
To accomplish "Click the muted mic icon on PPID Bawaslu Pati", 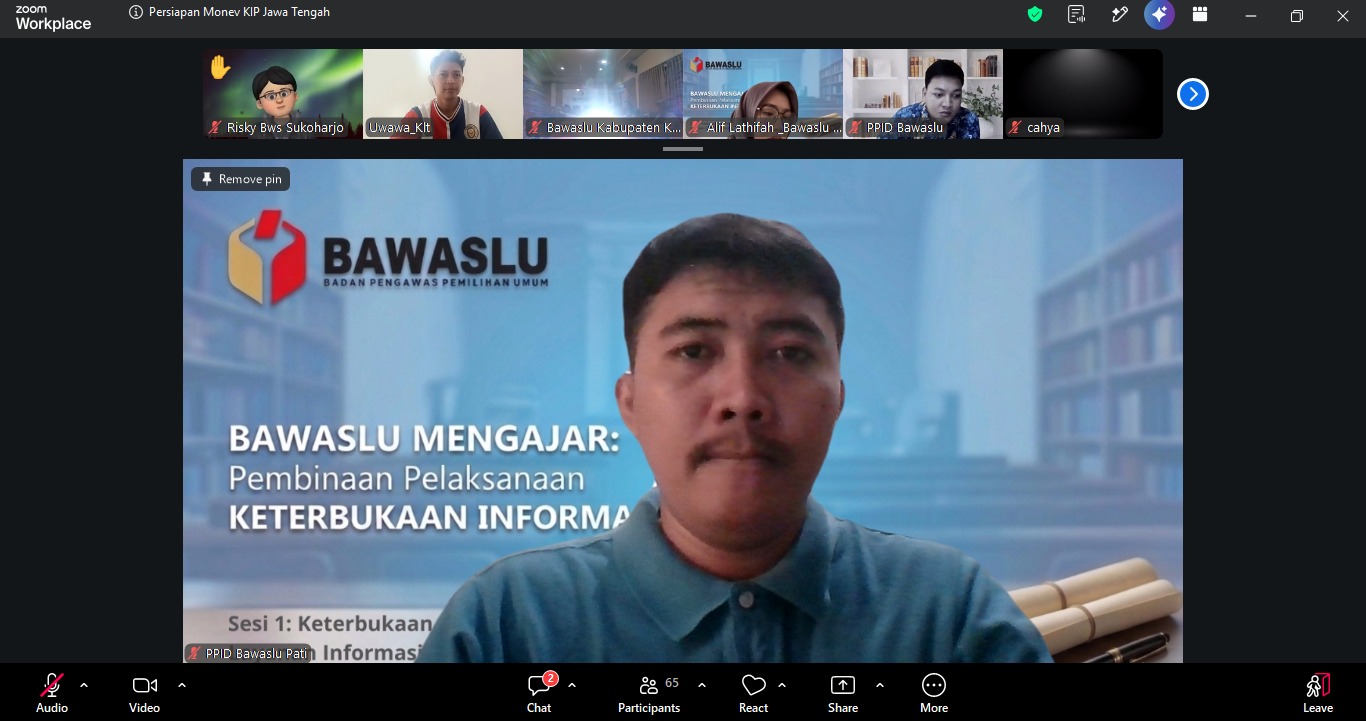I will coord(195,653).
